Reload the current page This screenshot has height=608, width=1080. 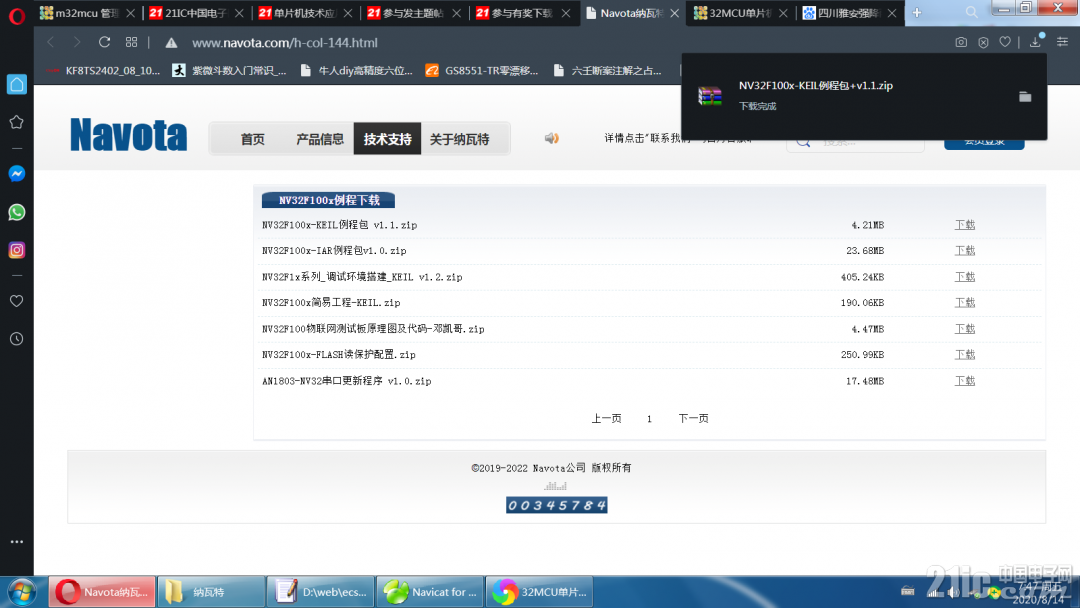(104, 42)
